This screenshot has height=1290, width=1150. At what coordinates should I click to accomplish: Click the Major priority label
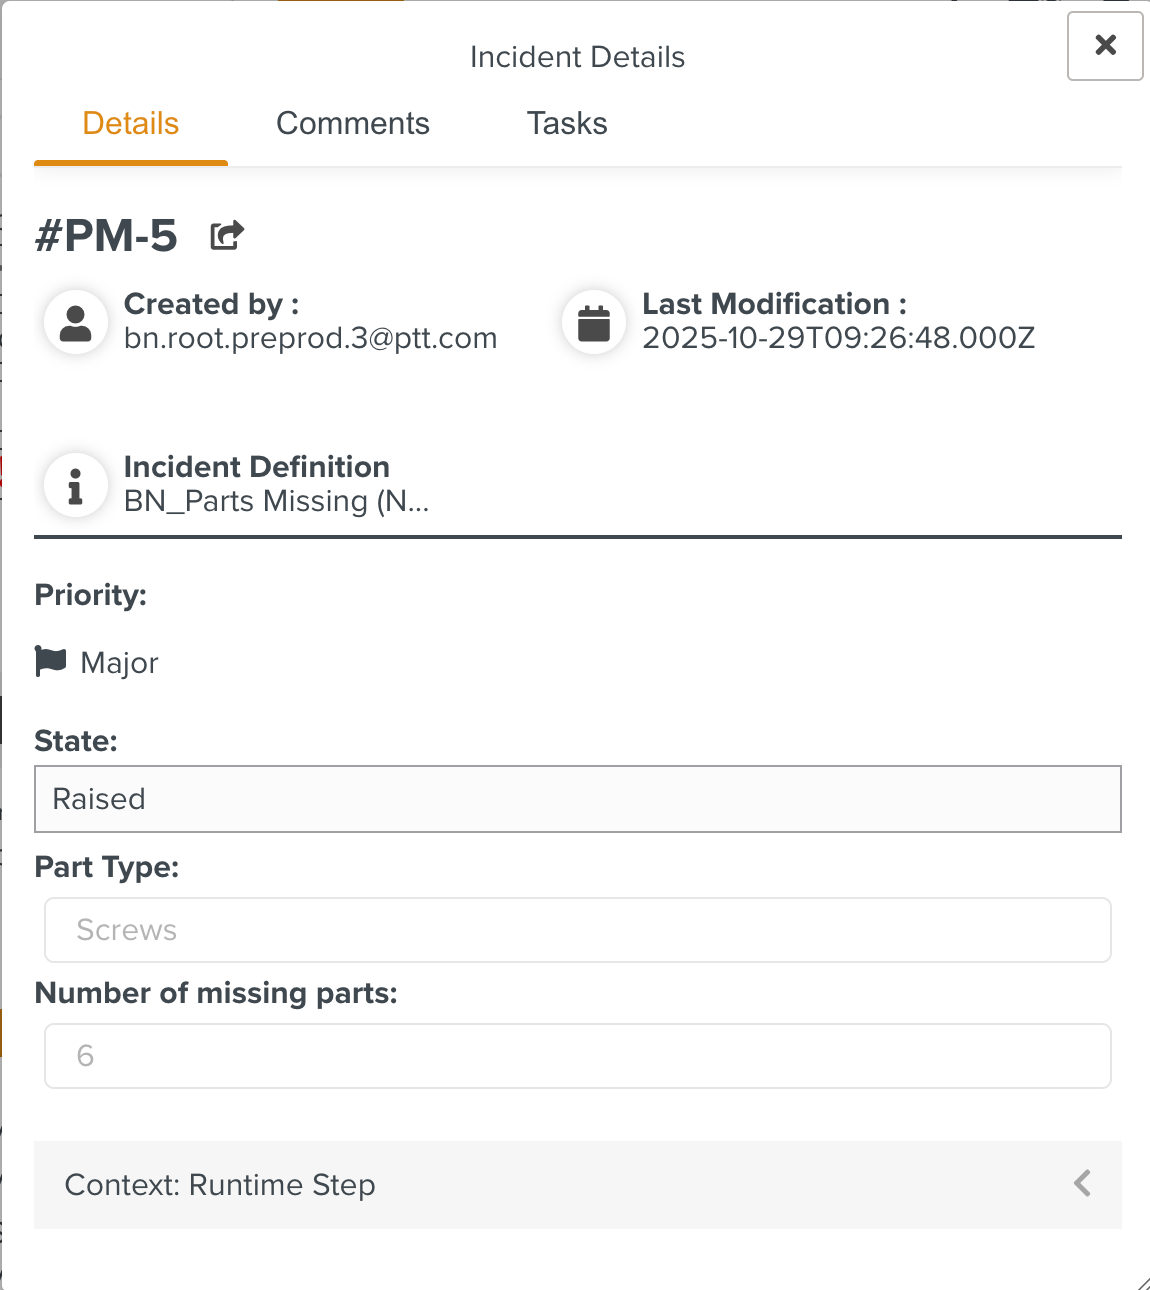click(119, 663)
